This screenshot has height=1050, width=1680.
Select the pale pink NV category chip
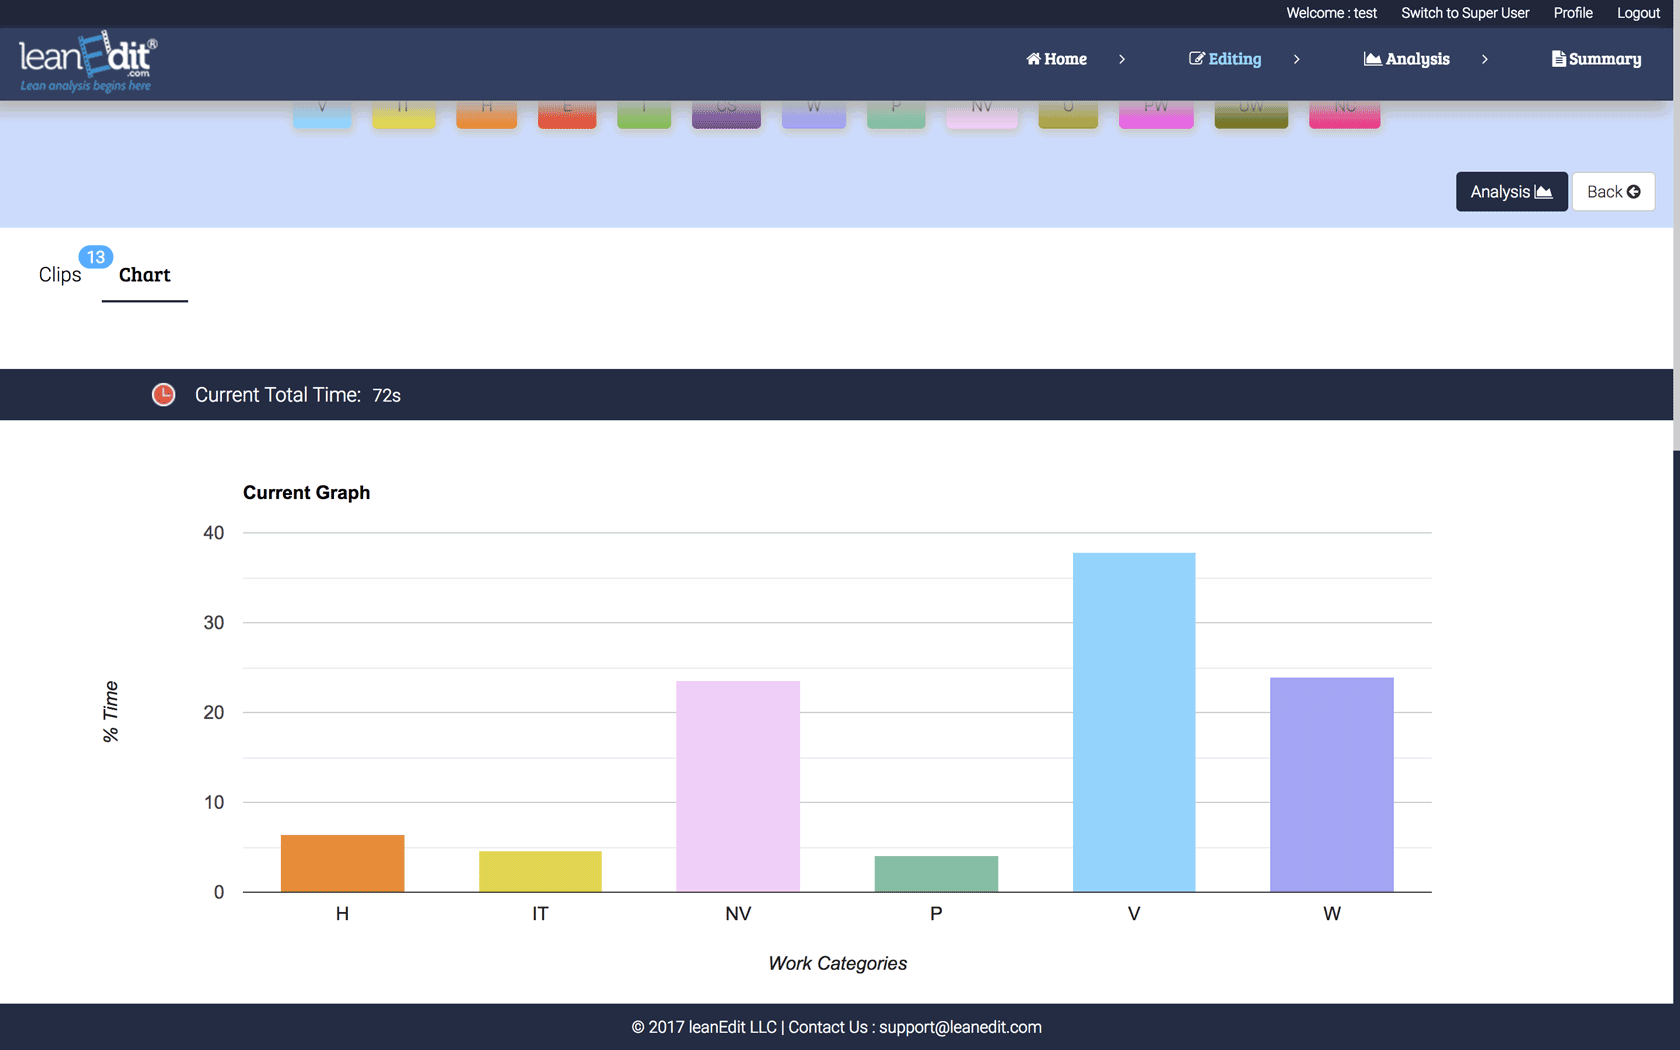tap(982, 113)
